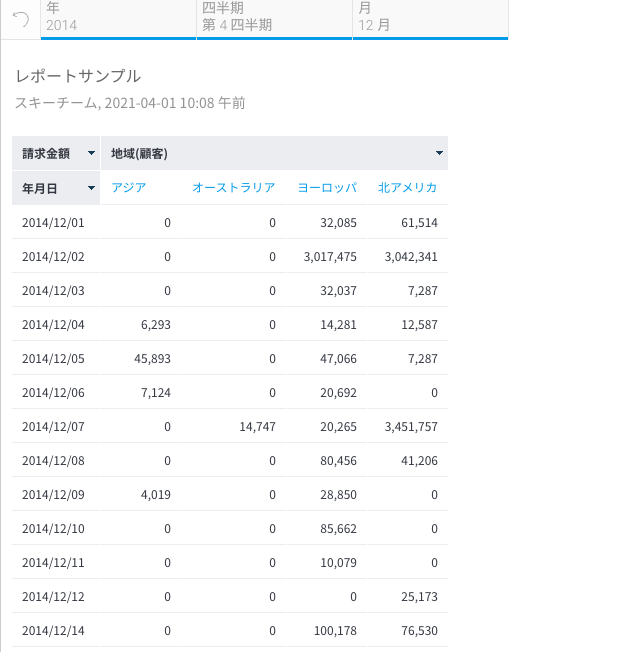Click the ヨーロッパ column header link

(x=327, y=188)
